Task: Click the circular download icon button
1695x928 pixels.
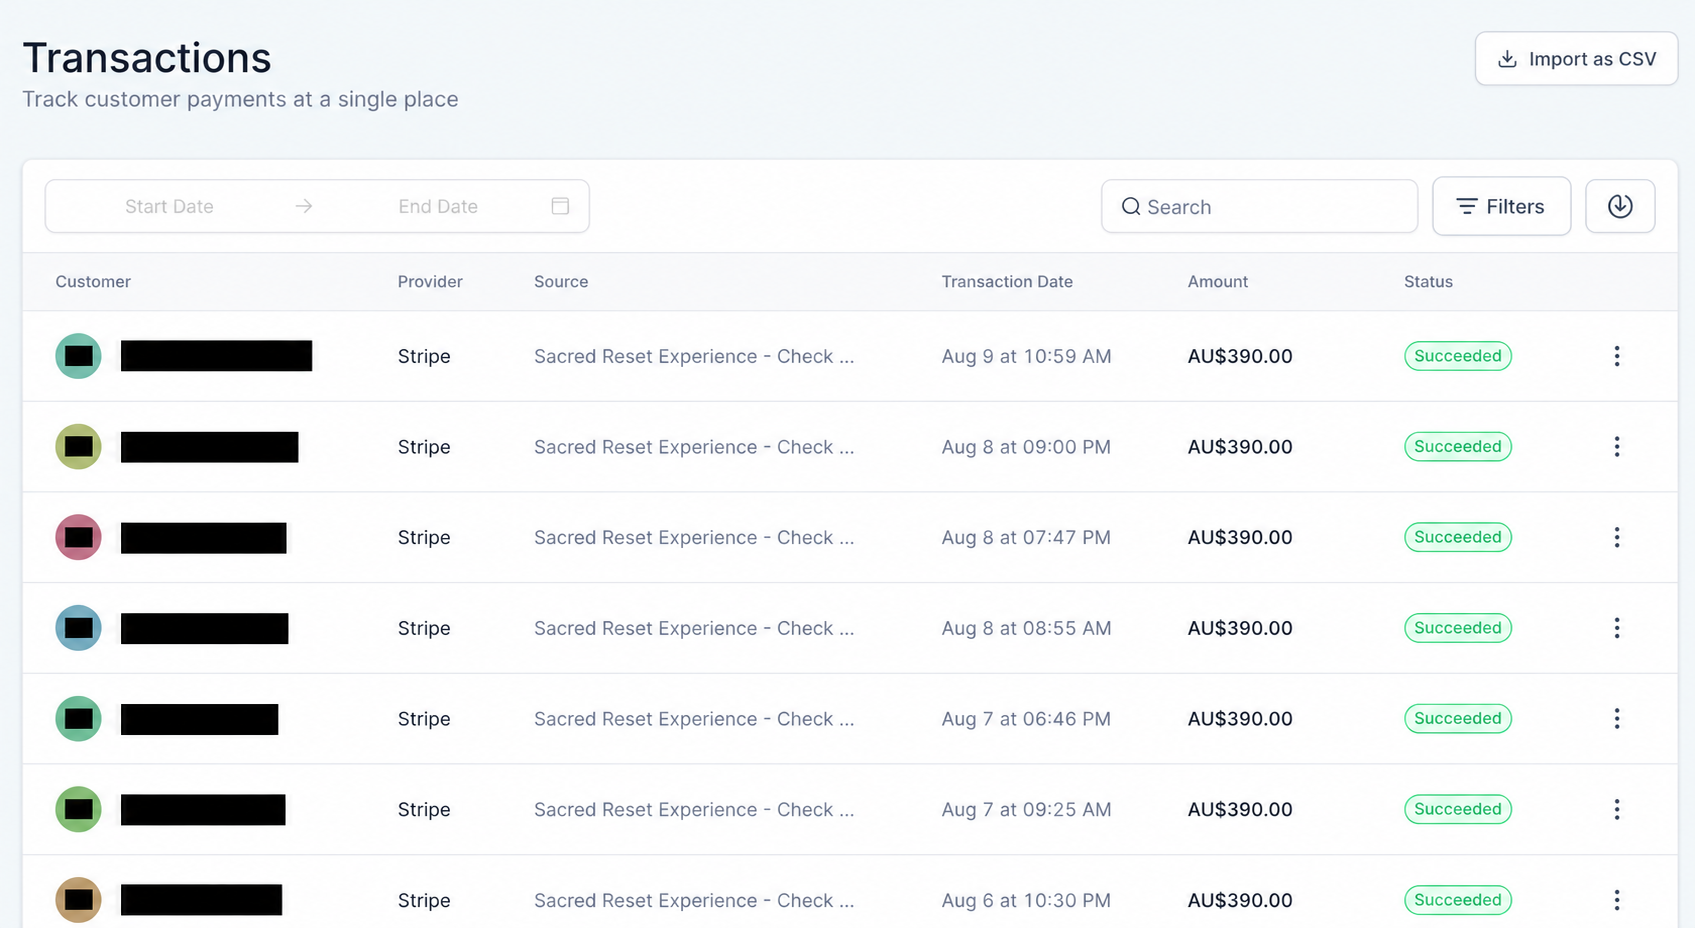Action: (1620, 206)
